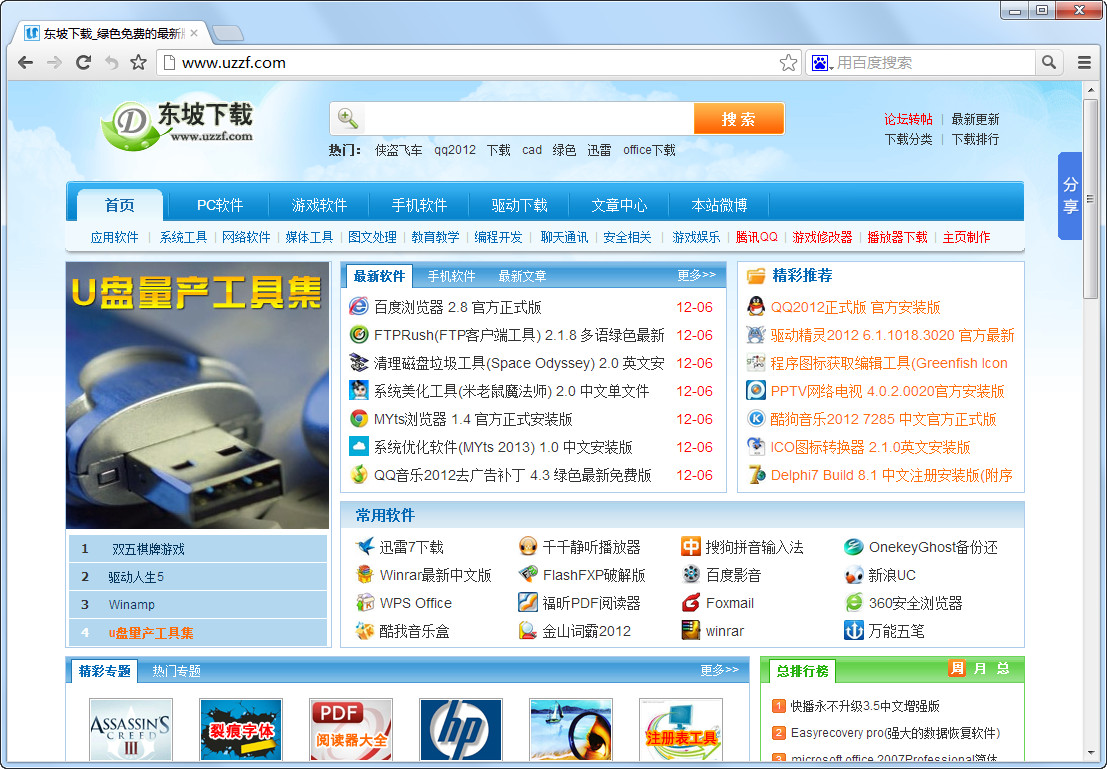Open the HP logo thumbnail
Screen dimensions: 1107x769
[x=461, y=729]
